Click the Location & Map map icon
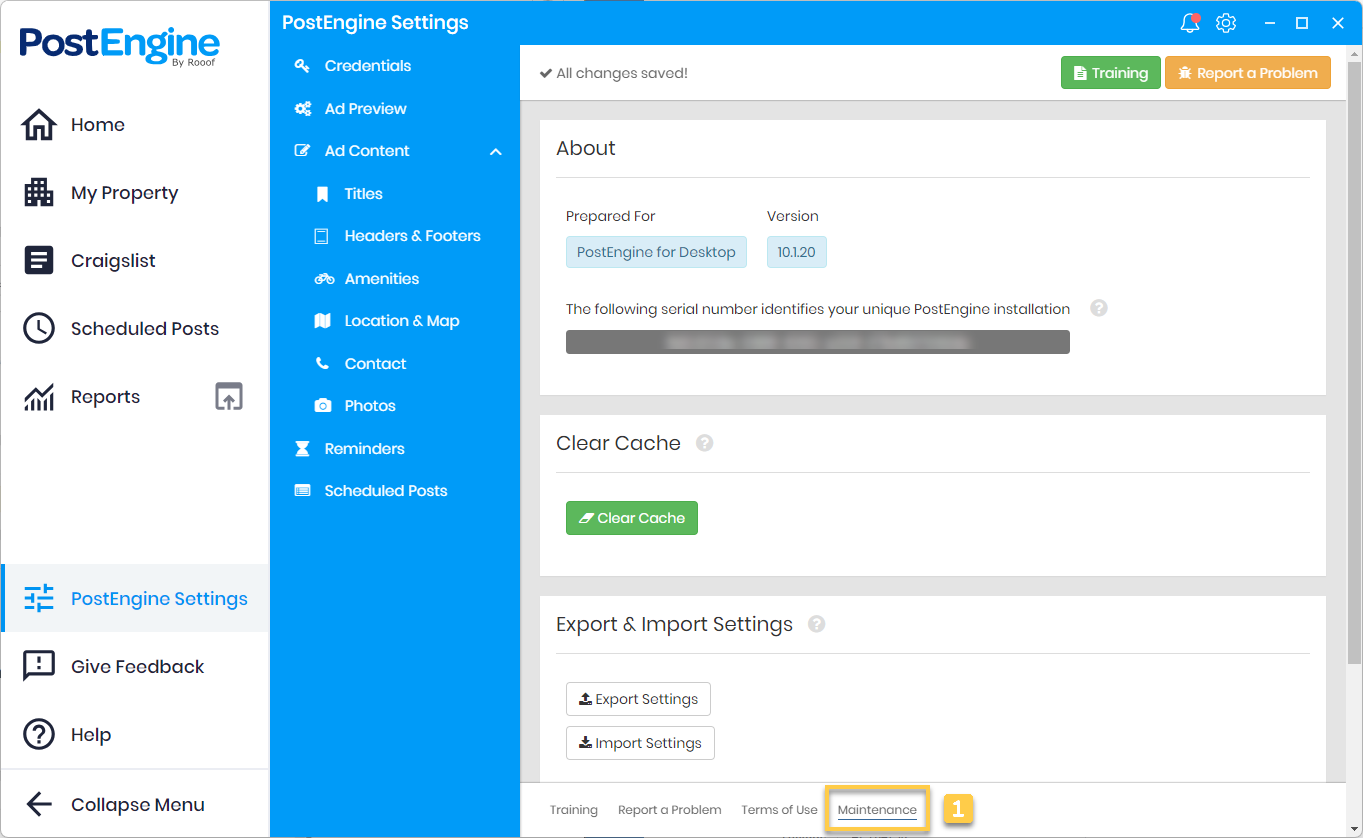 (322, 321)
